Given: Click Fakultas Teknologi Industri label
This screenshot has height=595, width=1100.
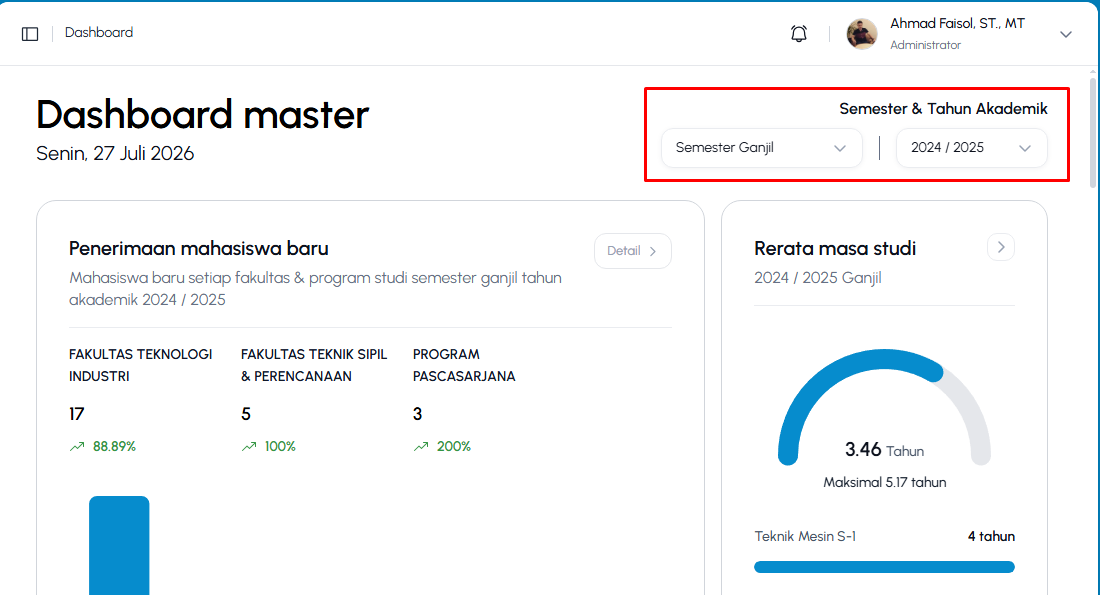Looking at the screenshot, I should click(140, 365).
